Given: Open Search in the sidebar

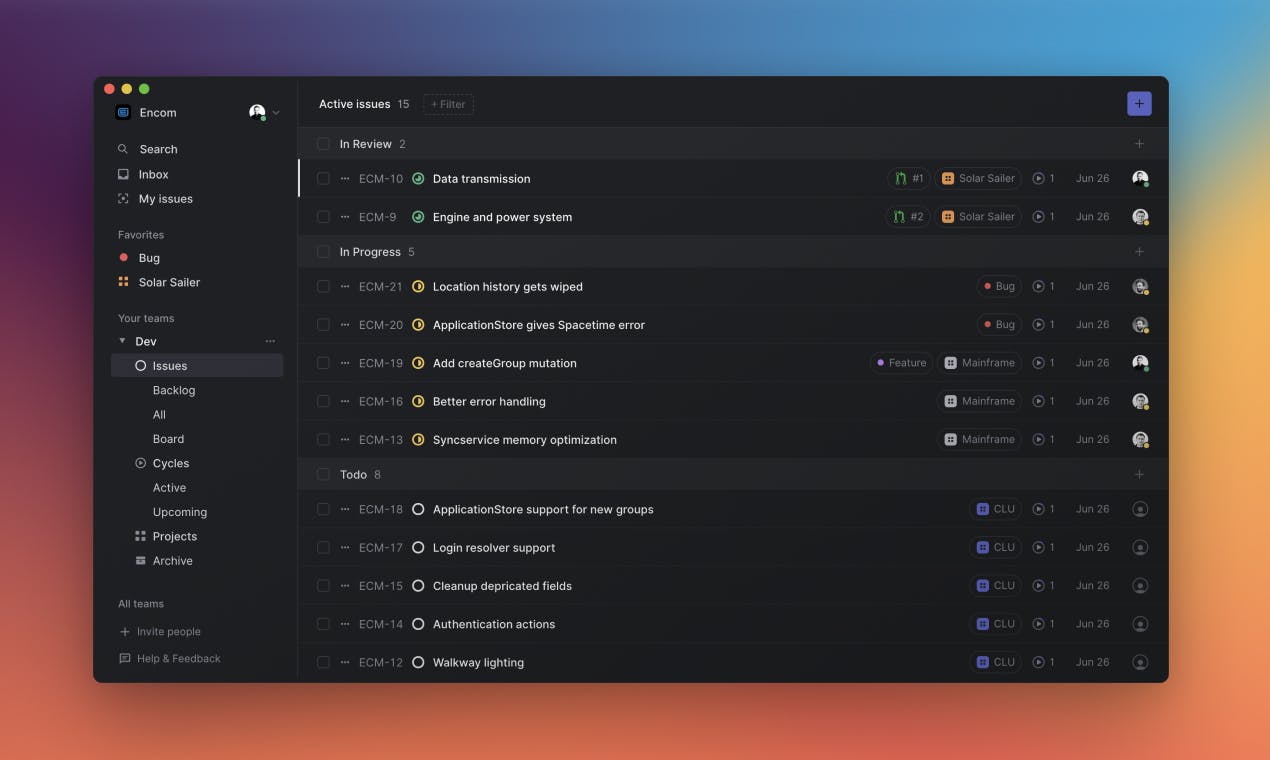Looking at the screenshot, I should (158, 149).
